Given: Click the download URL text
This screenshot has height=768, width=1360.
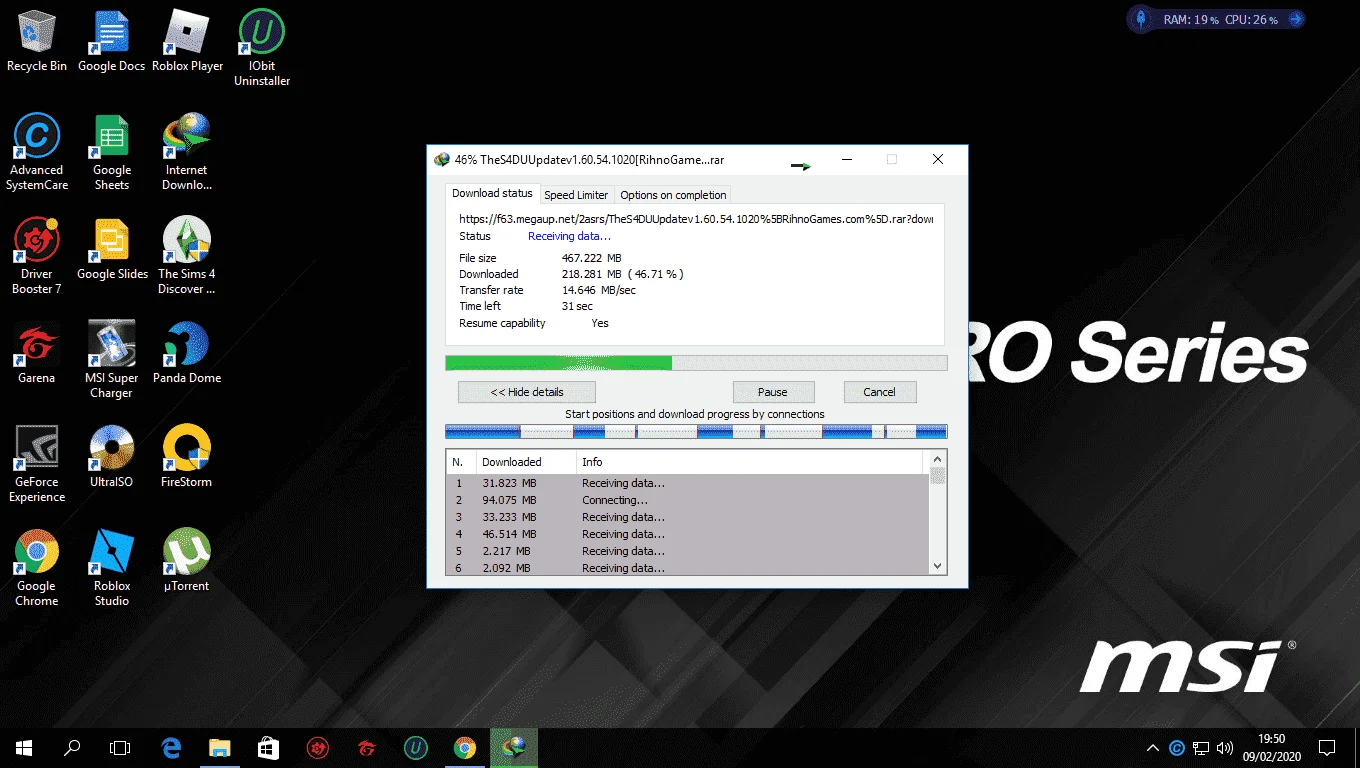Looking at the screenshot, I should [696, 218].
